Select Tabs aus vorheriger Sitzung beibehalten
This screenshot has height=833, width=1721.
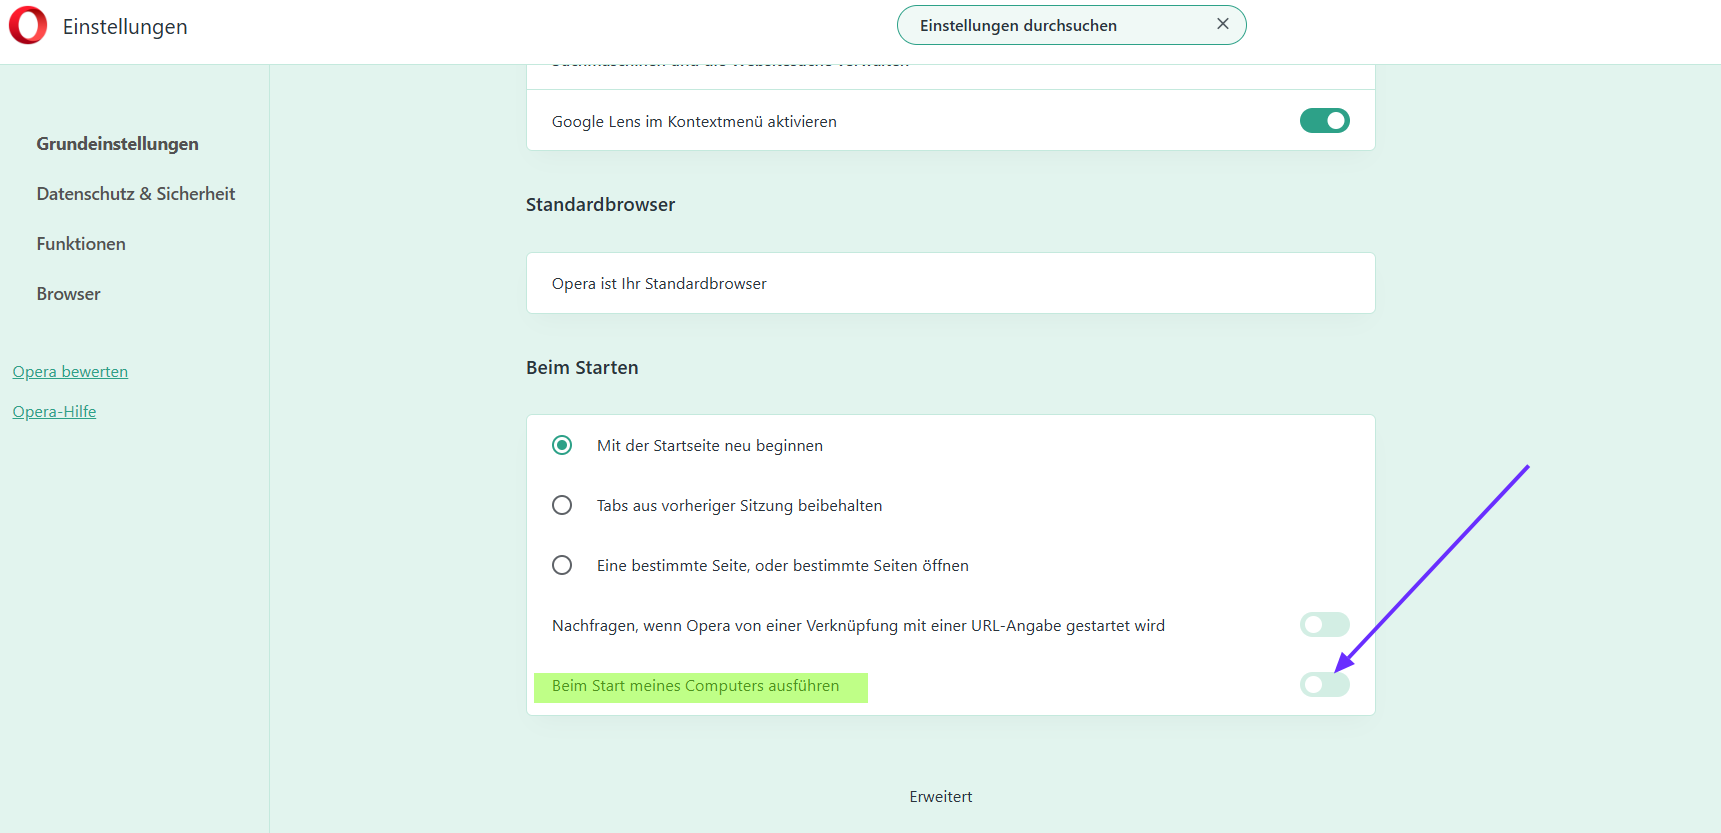coord(562,505)
